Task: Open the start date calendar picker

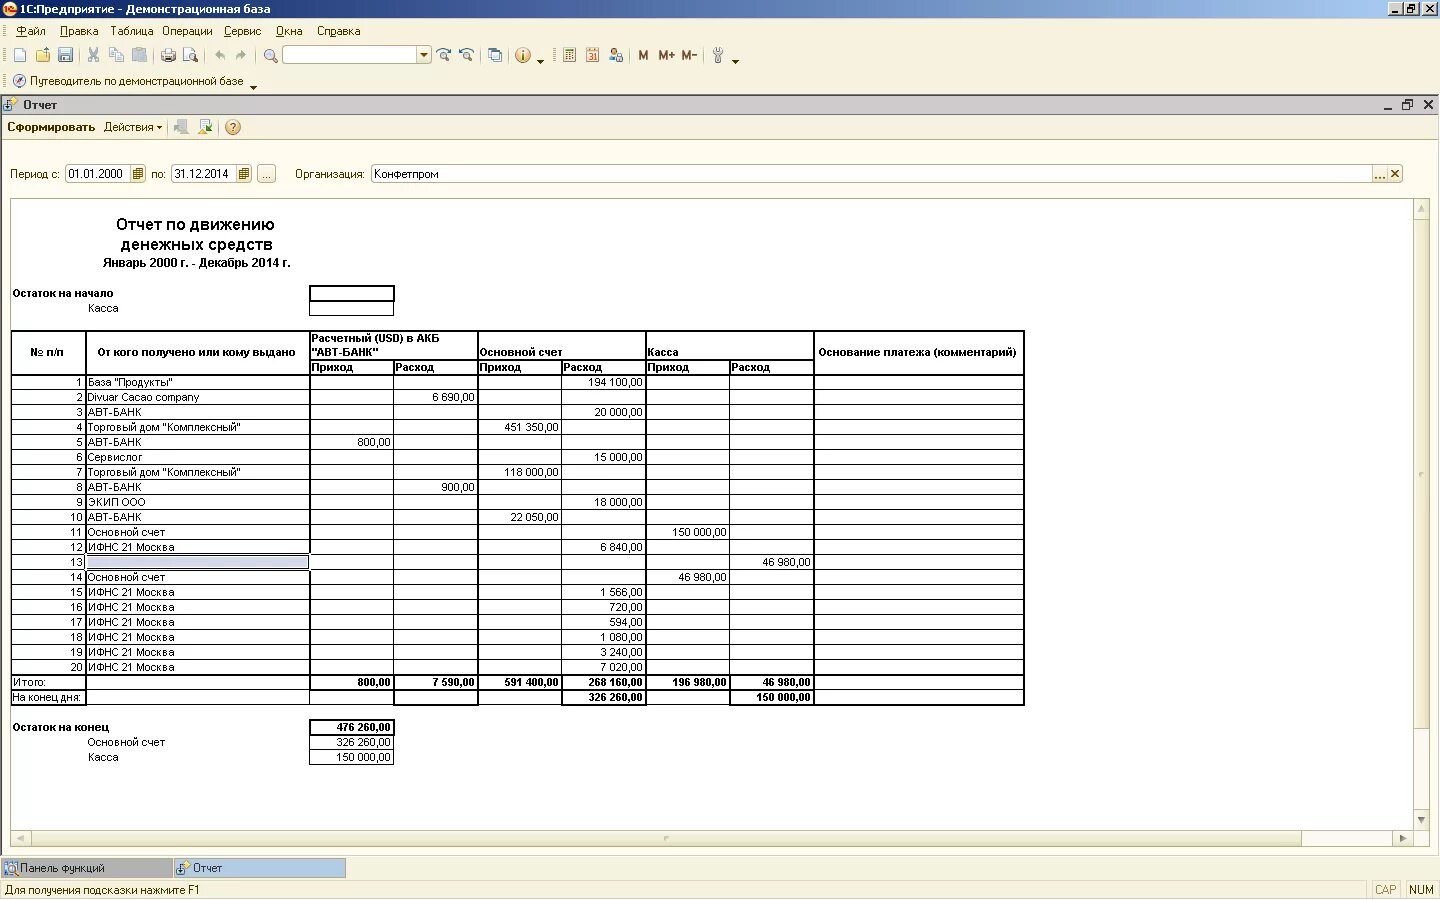Action: [138, 174]
